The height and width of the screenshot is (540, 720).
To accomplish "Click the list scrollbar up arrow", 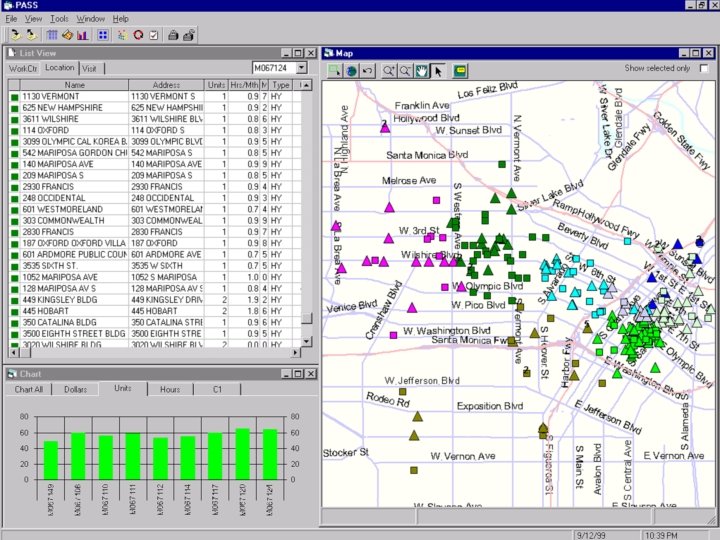I will coord(306,85).
